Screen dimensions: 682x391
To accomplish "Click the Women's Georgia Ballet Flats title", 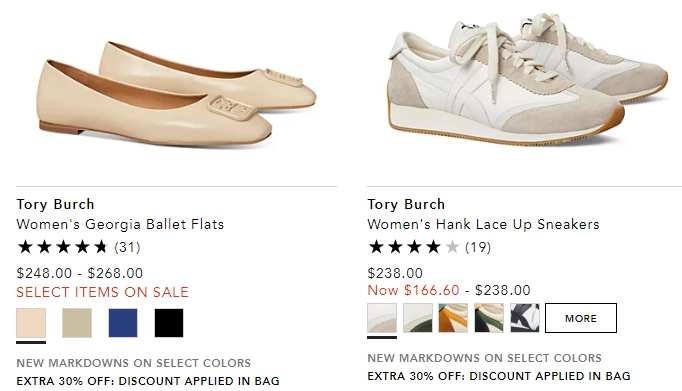I will click(120, 224).
